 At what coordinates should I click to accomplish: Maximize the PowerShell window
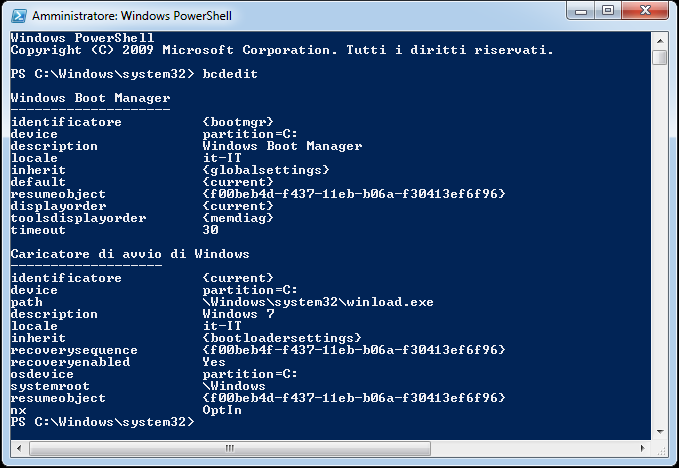[x=608, y=12]
